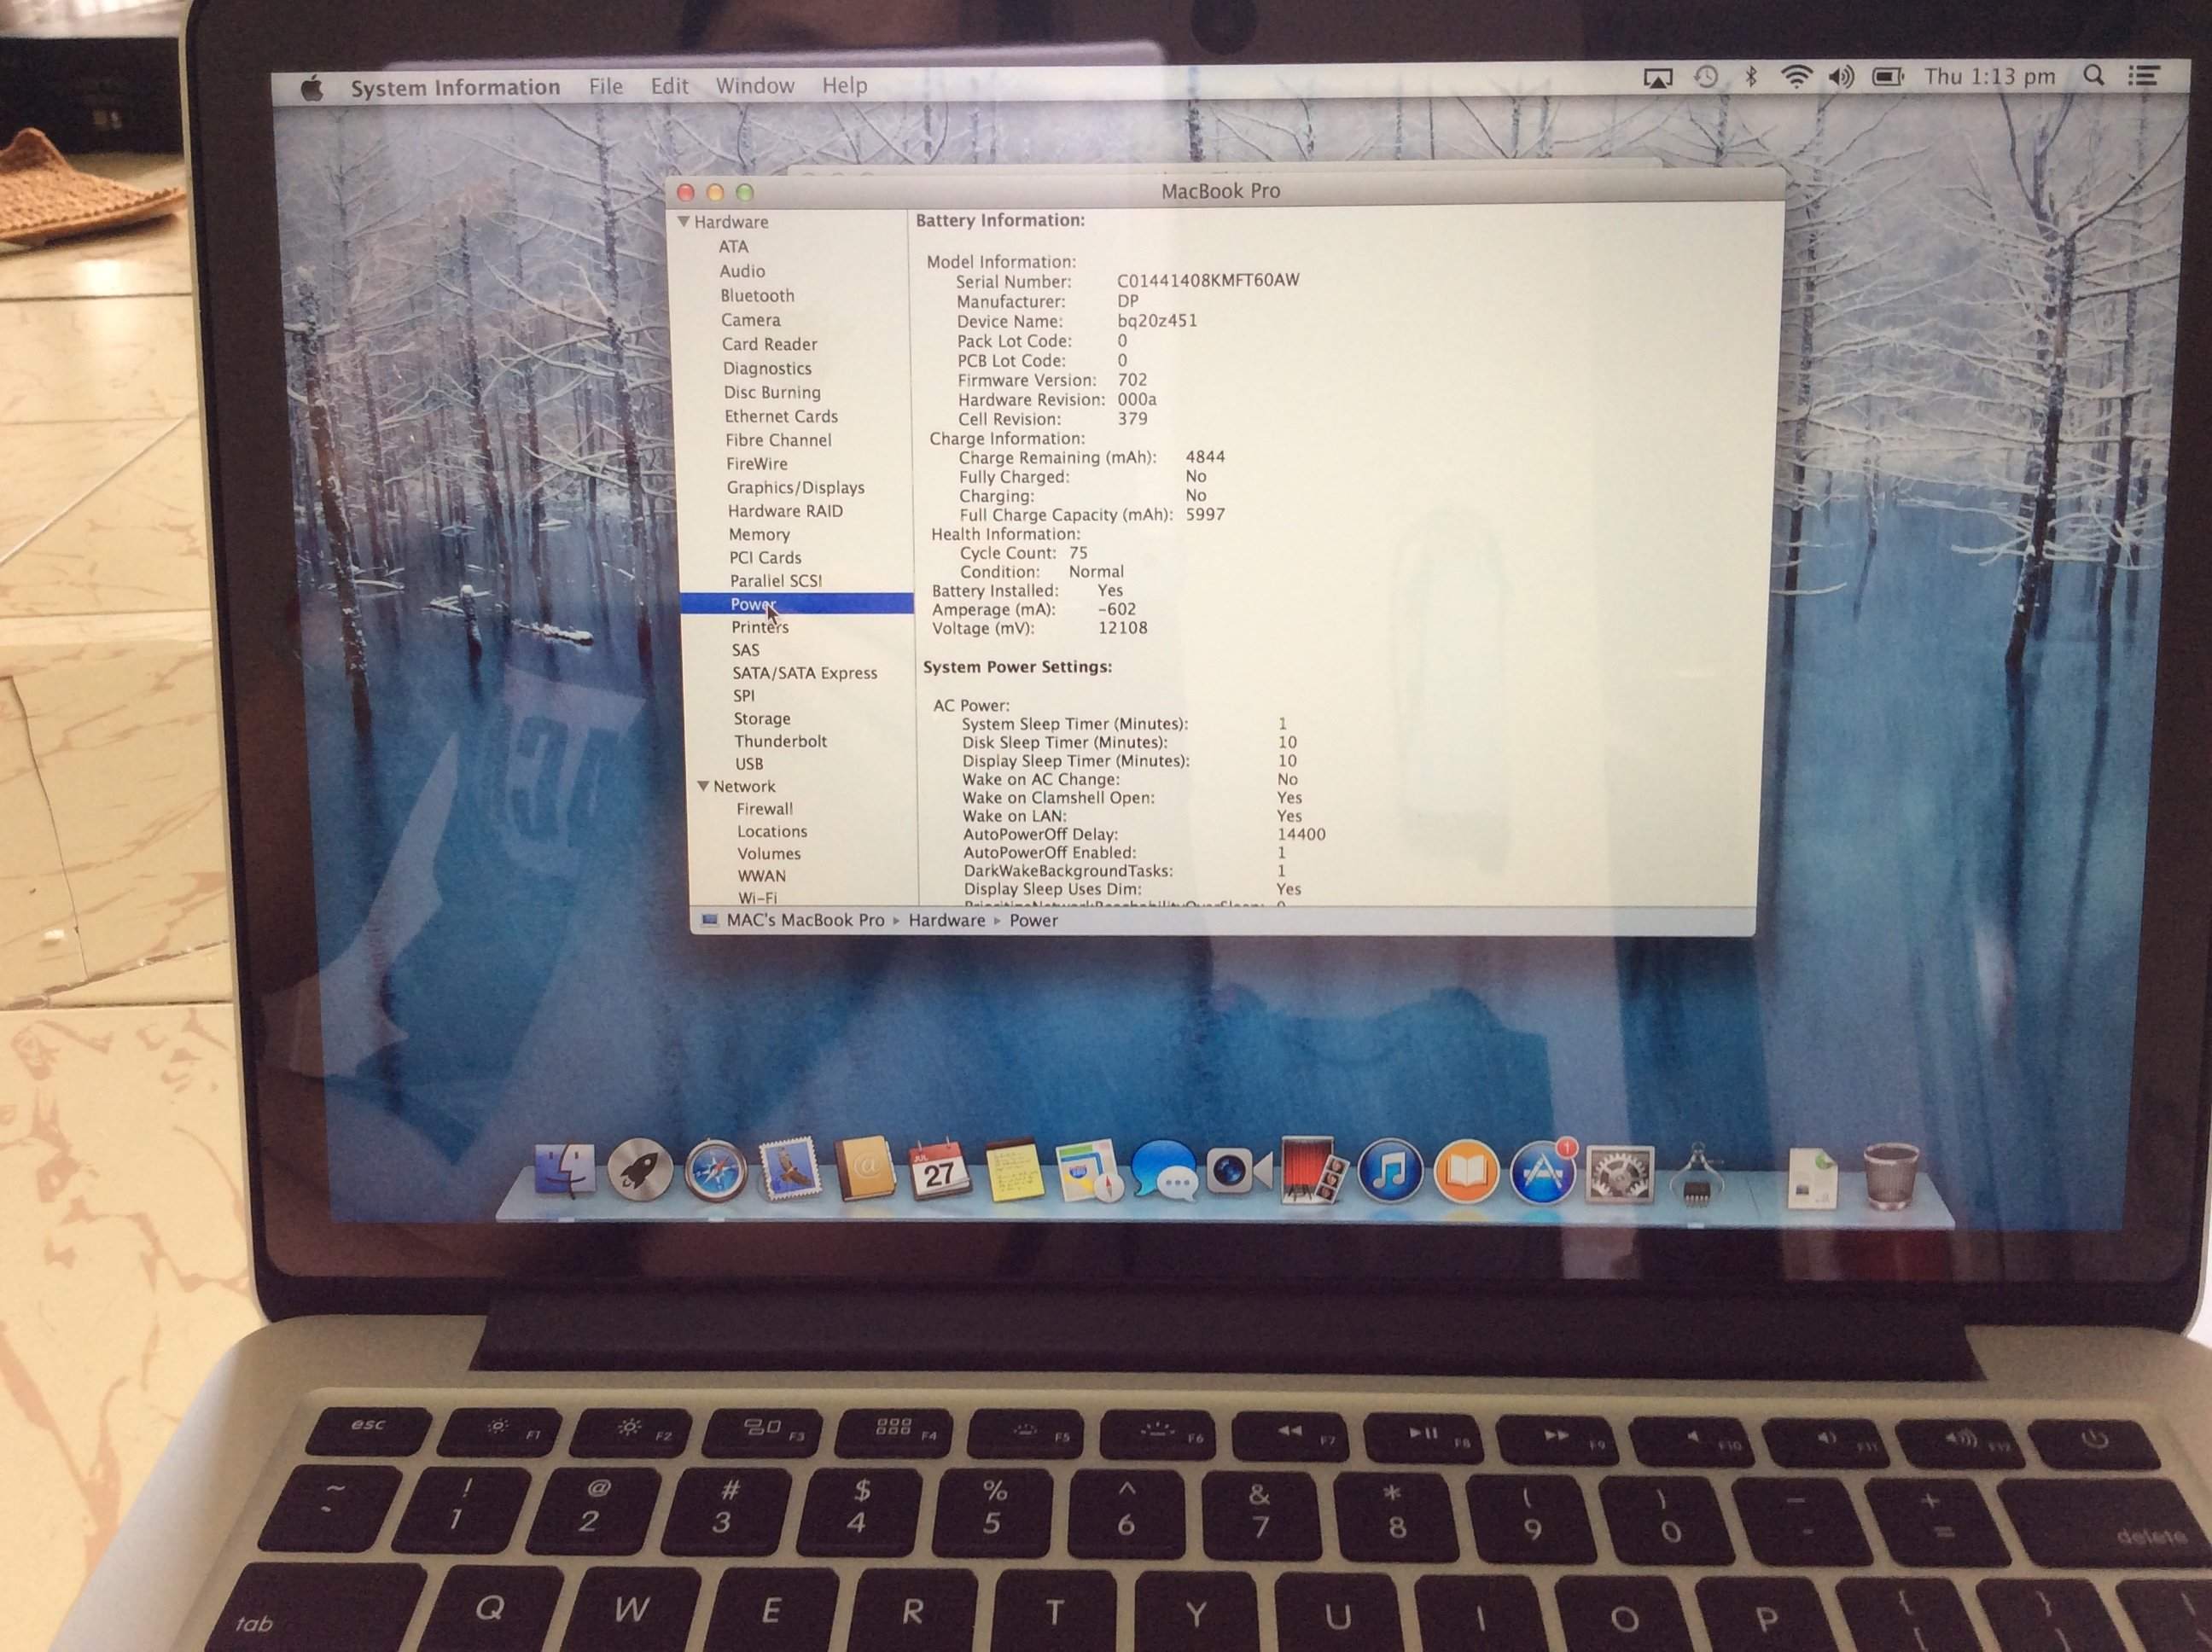Open Mail stamp icon in Dock
Image resolution: width=2212 pixels, height=1652 pixels.
[x=790, y=1169]
